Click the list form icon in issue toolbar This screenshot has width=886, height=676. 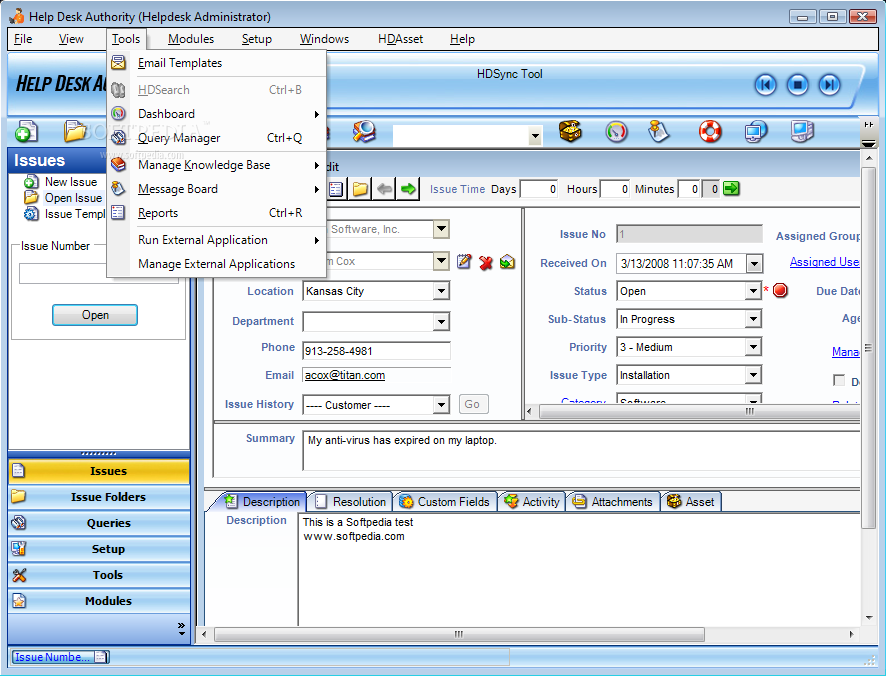pyautogui.click(x=336, y=189)
